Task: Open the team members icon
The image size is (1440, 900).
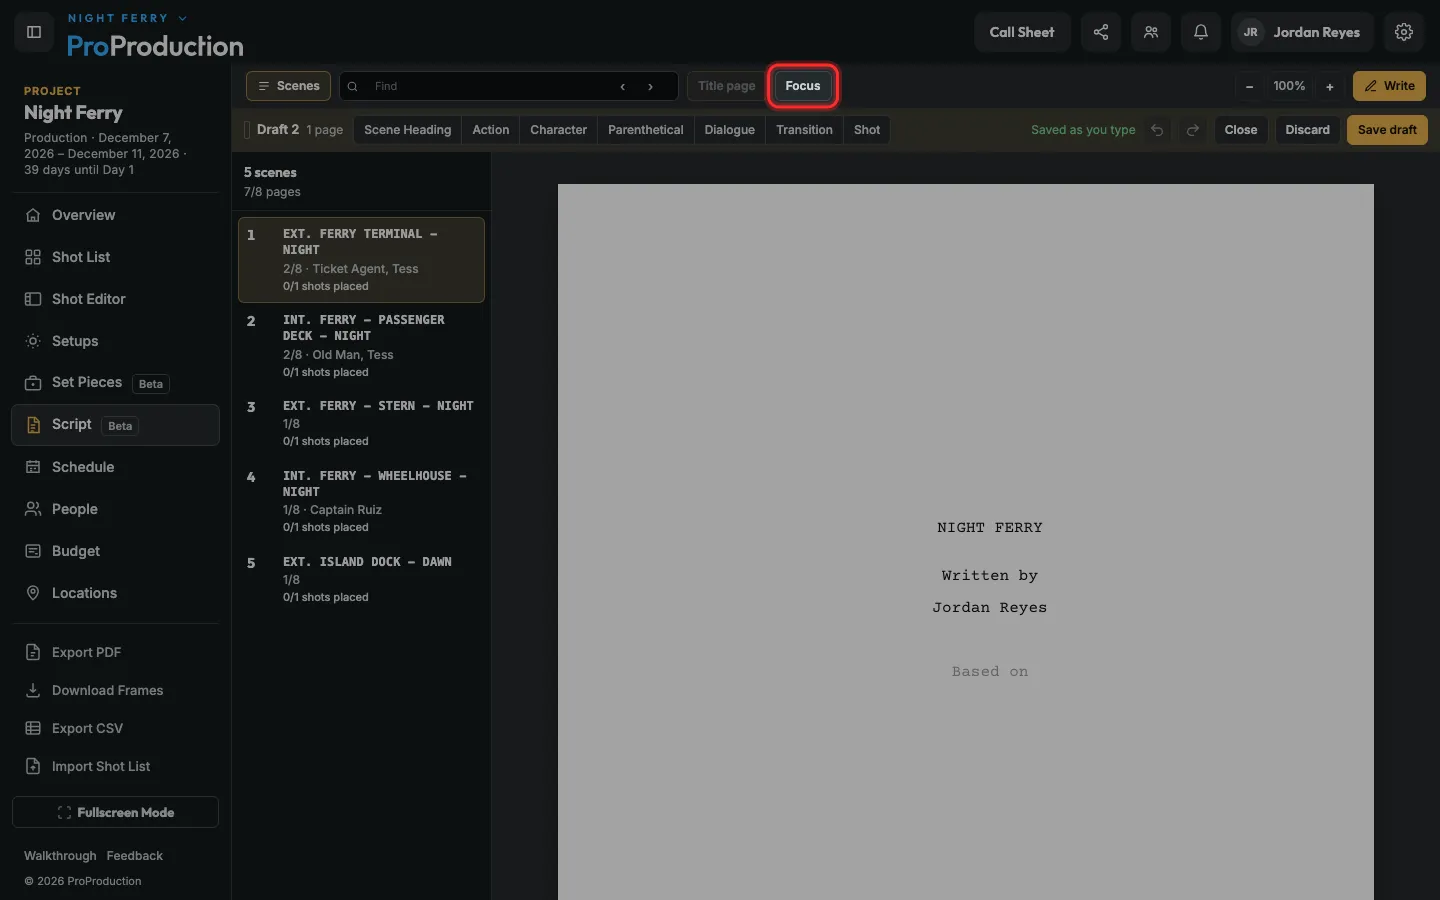Action: tap(1151, 32)
